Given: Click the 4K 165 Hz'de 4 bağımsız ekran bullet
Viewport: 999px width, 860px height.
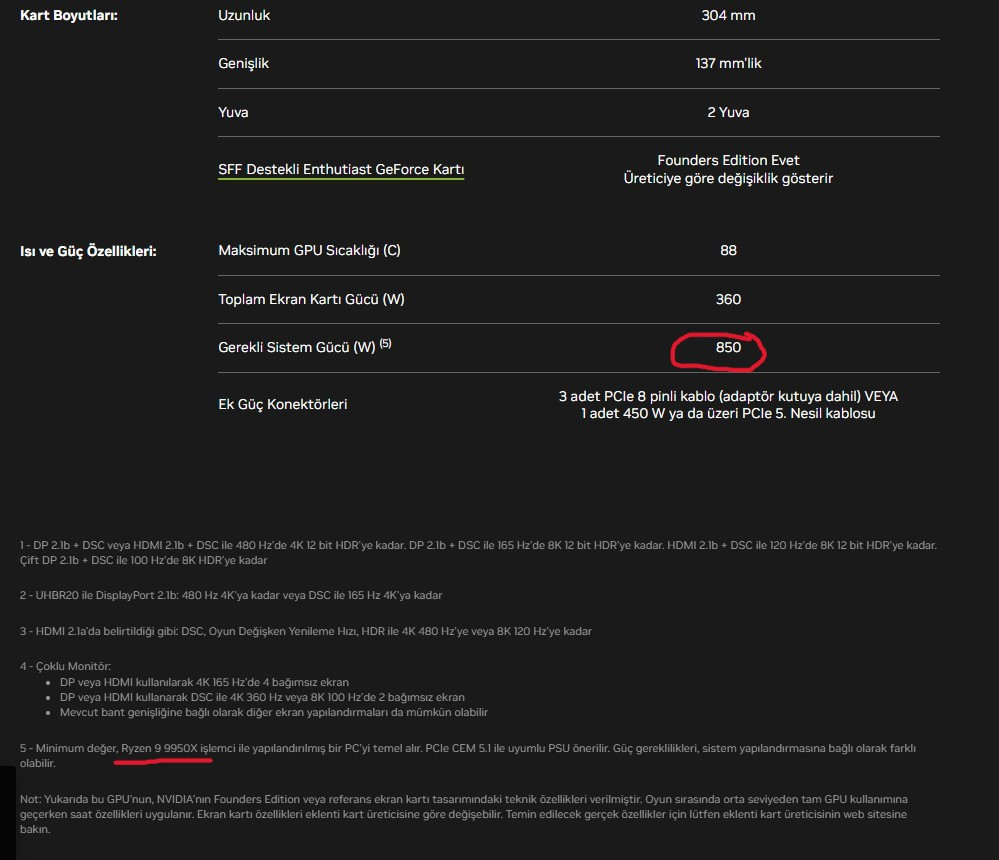Looking at the screenshot, I should 205,682.
